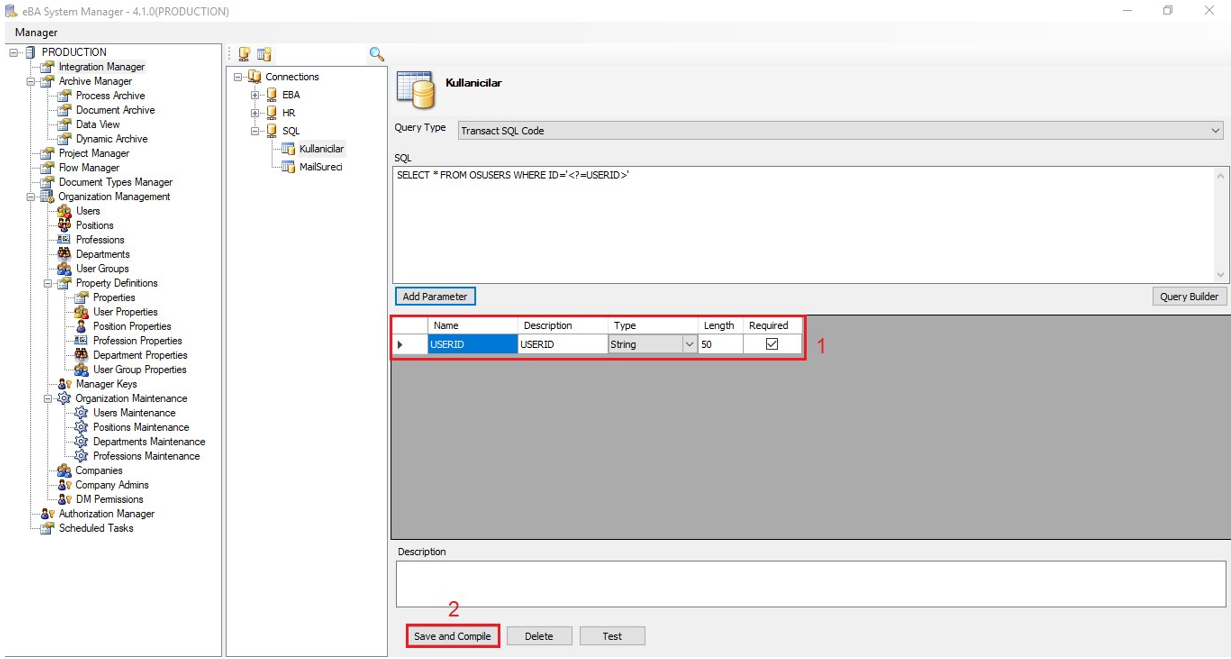Open Manager Keys icon in tree

tap(64, 384)
